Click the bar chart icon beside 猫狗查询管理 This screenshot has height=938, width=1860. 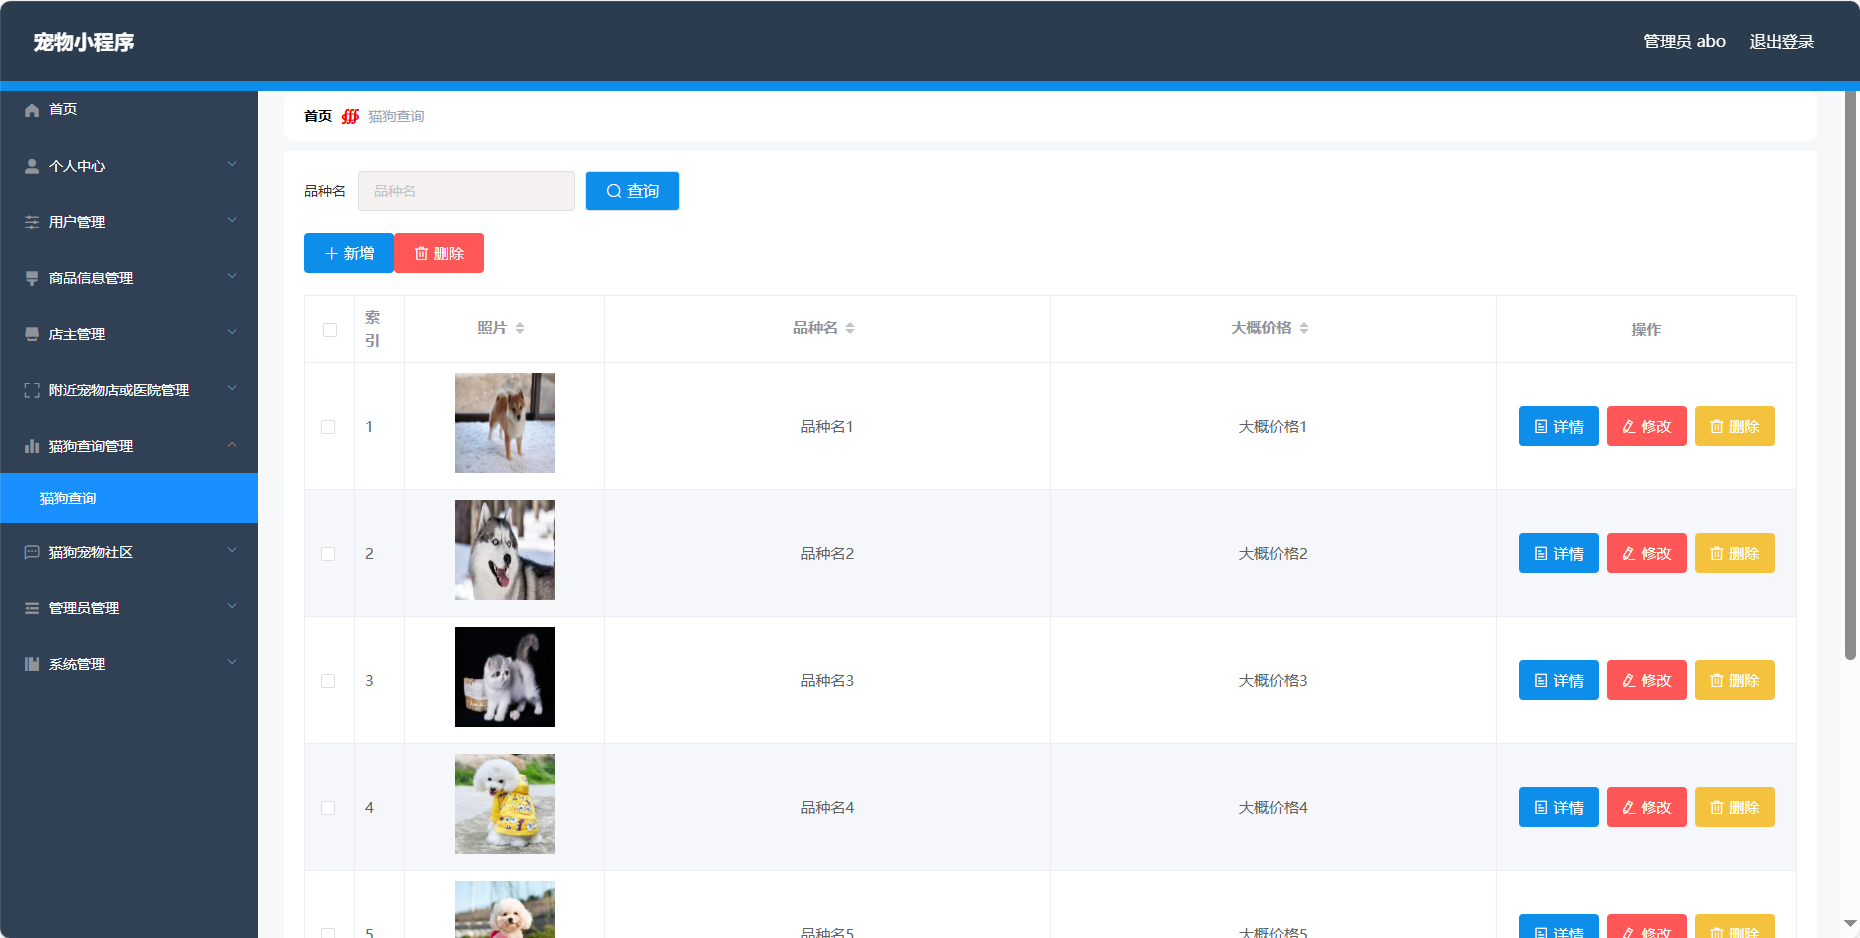[x=32, y=446]
